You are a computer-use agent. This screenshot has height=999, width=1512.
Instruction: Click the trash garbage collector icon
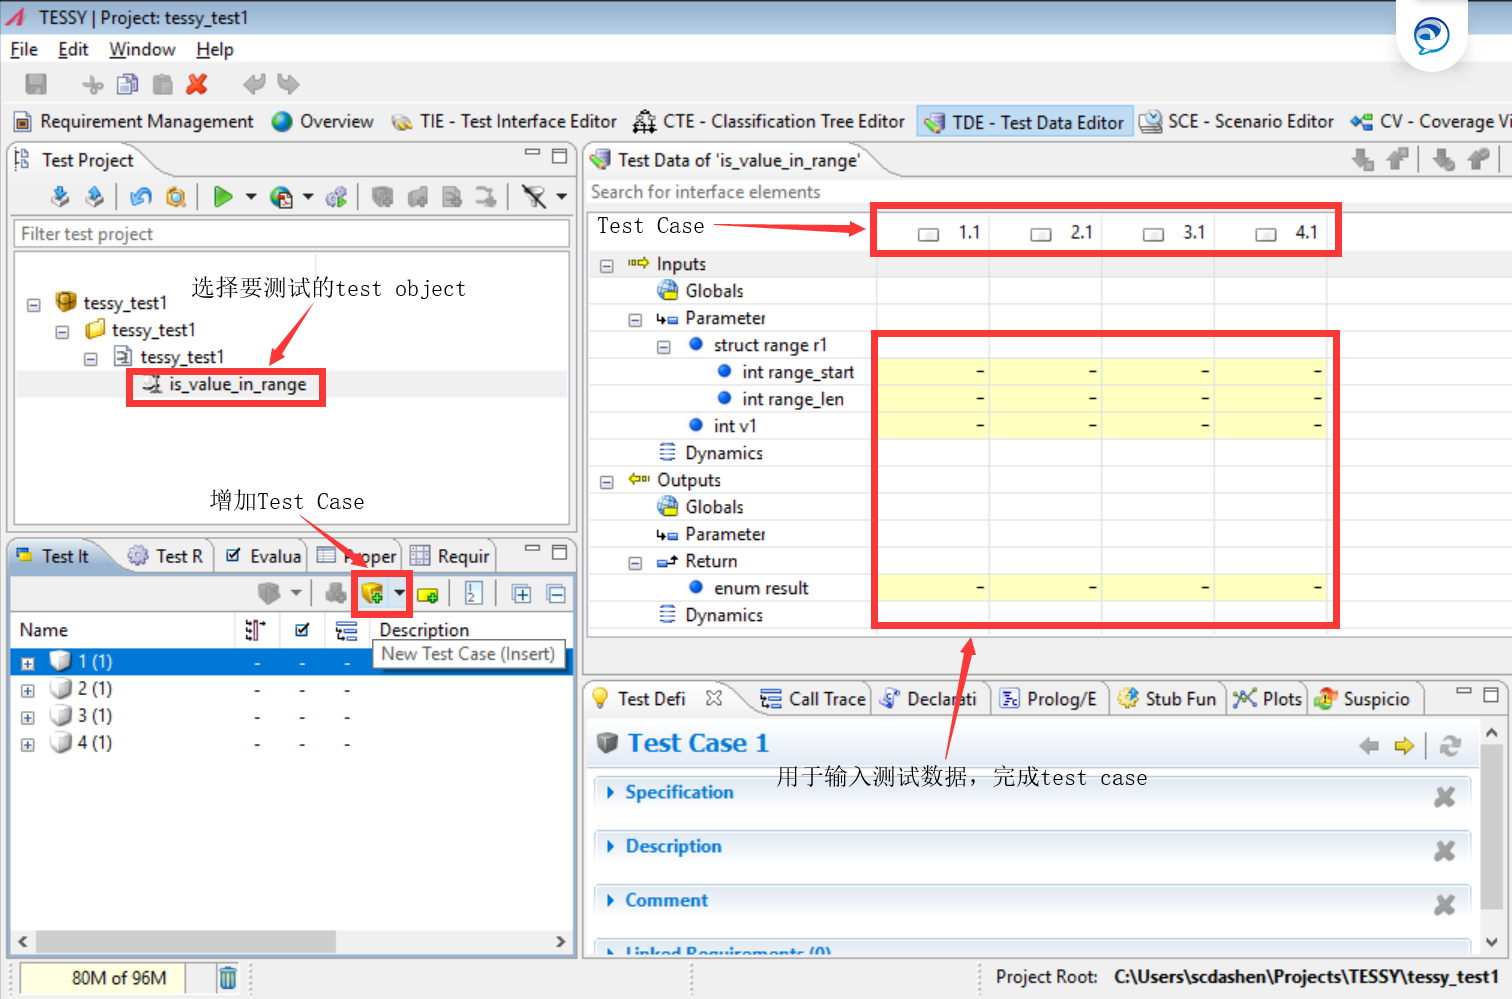228,977
